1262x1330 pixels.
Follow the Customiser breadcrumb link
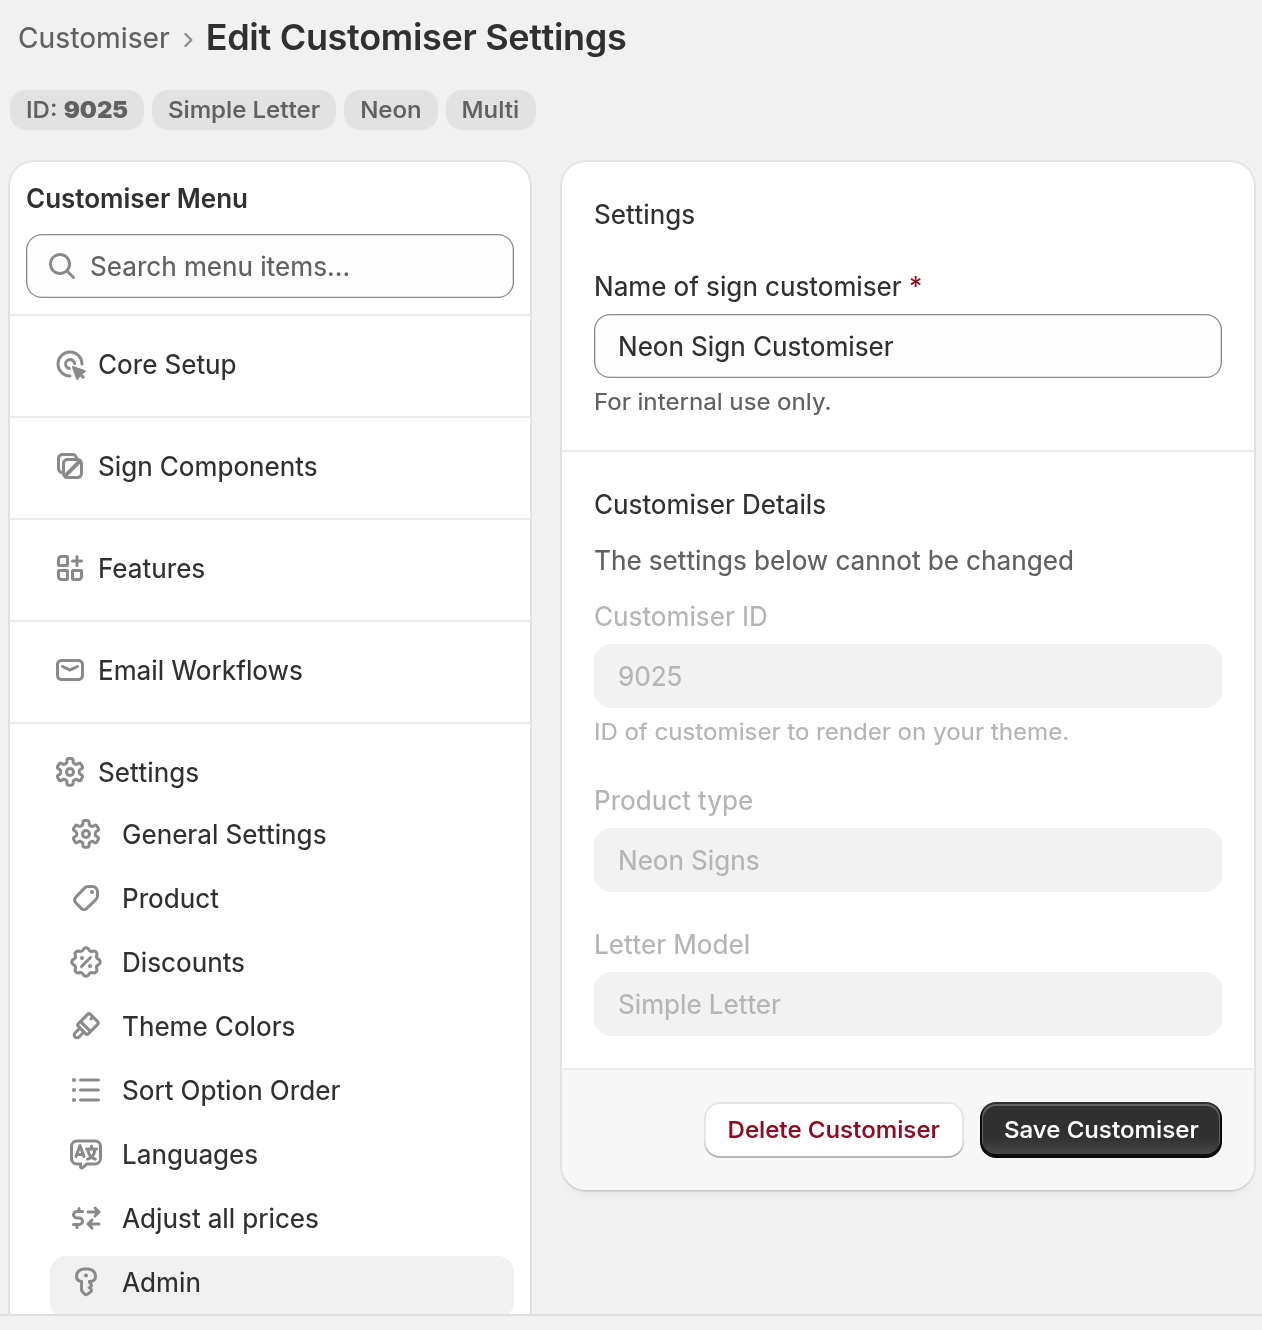(x=94, y=38)
